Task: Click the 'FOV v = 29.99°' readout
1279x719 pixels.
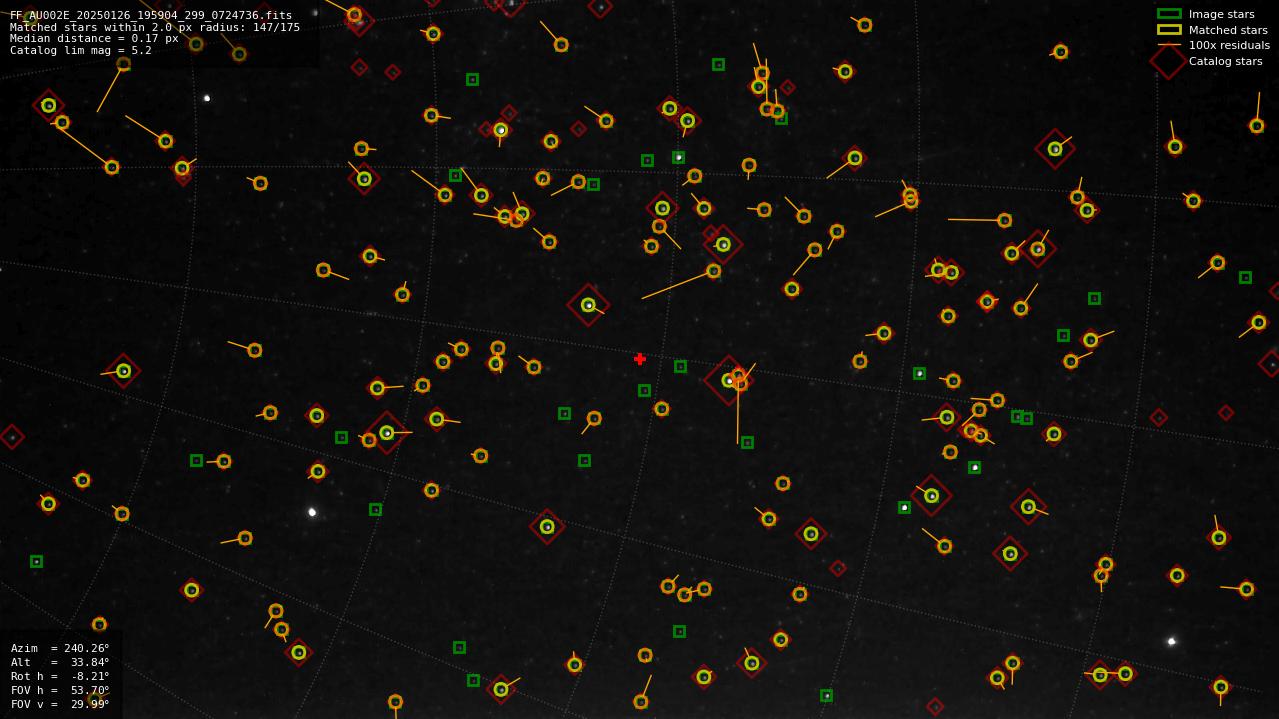Action: pos(60,704)
